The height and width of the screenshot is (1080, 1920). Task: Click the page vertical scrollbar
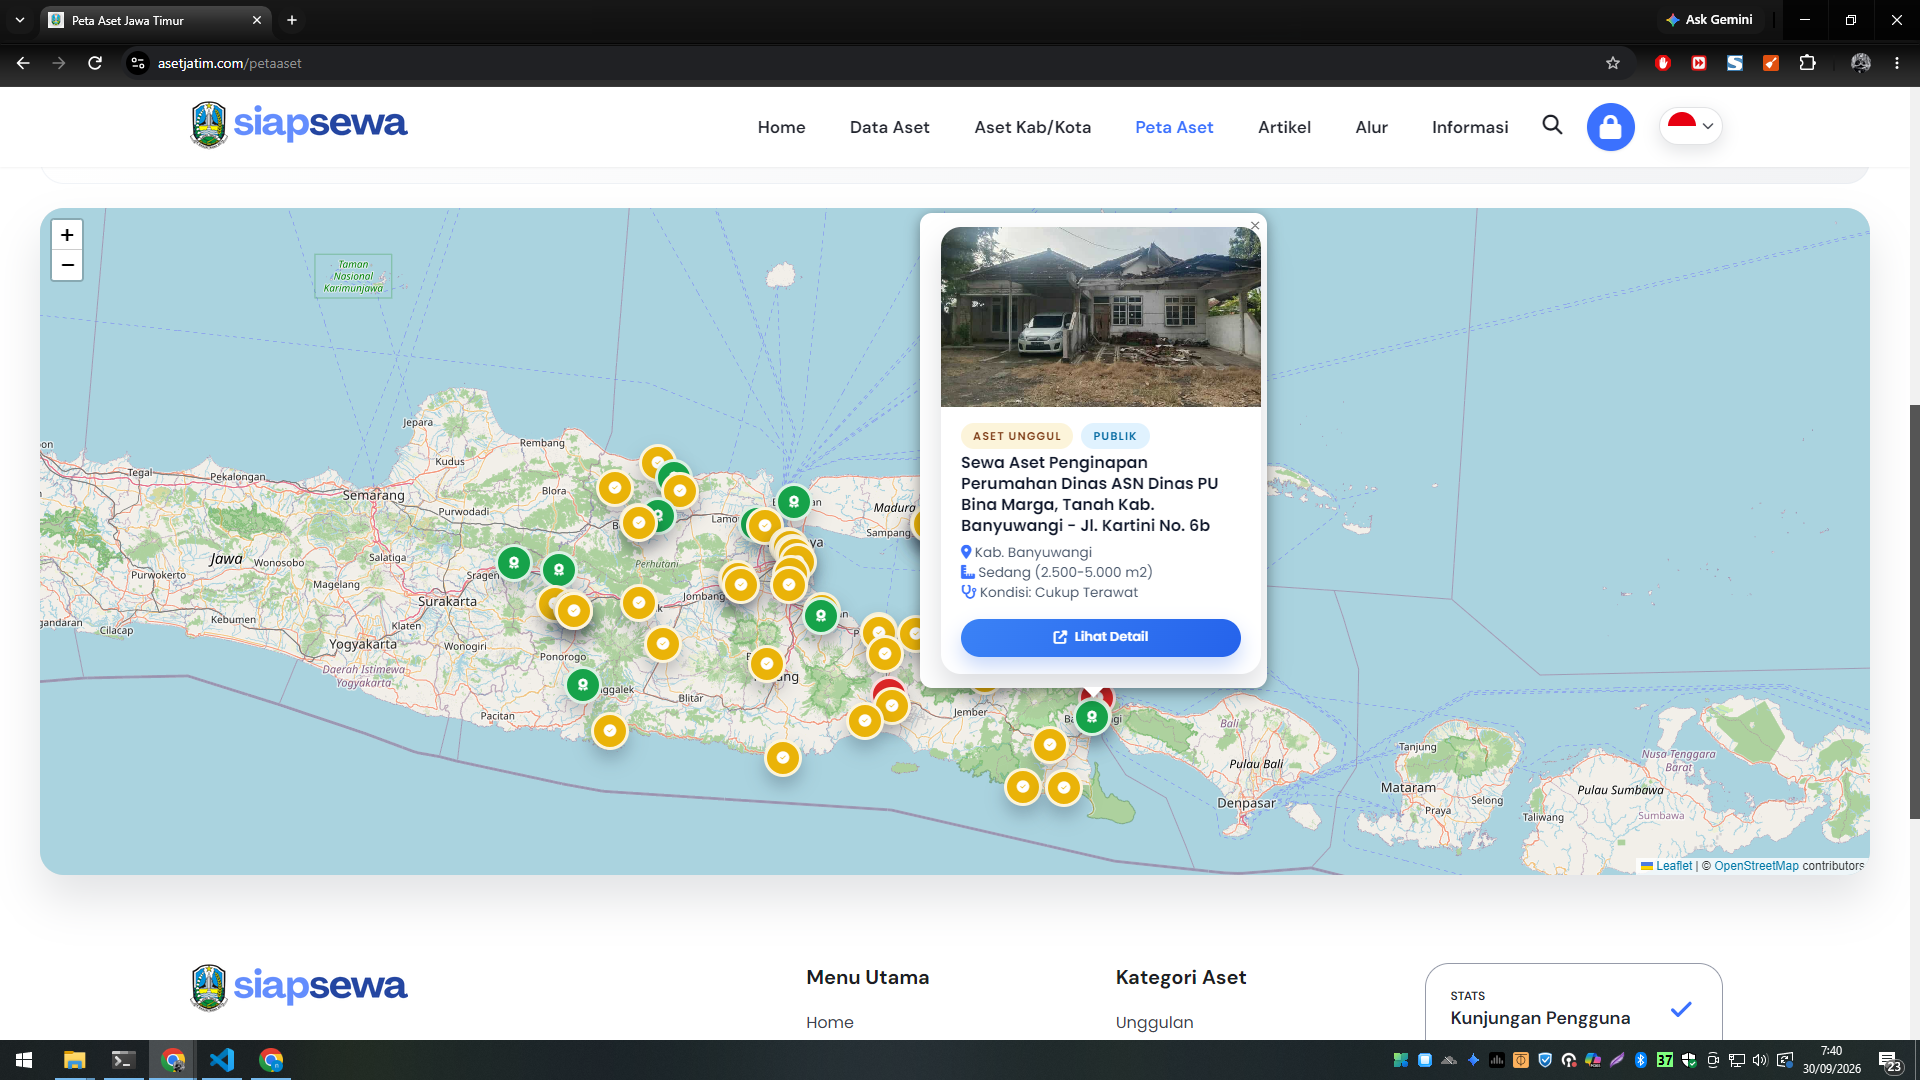[1914, 611]
